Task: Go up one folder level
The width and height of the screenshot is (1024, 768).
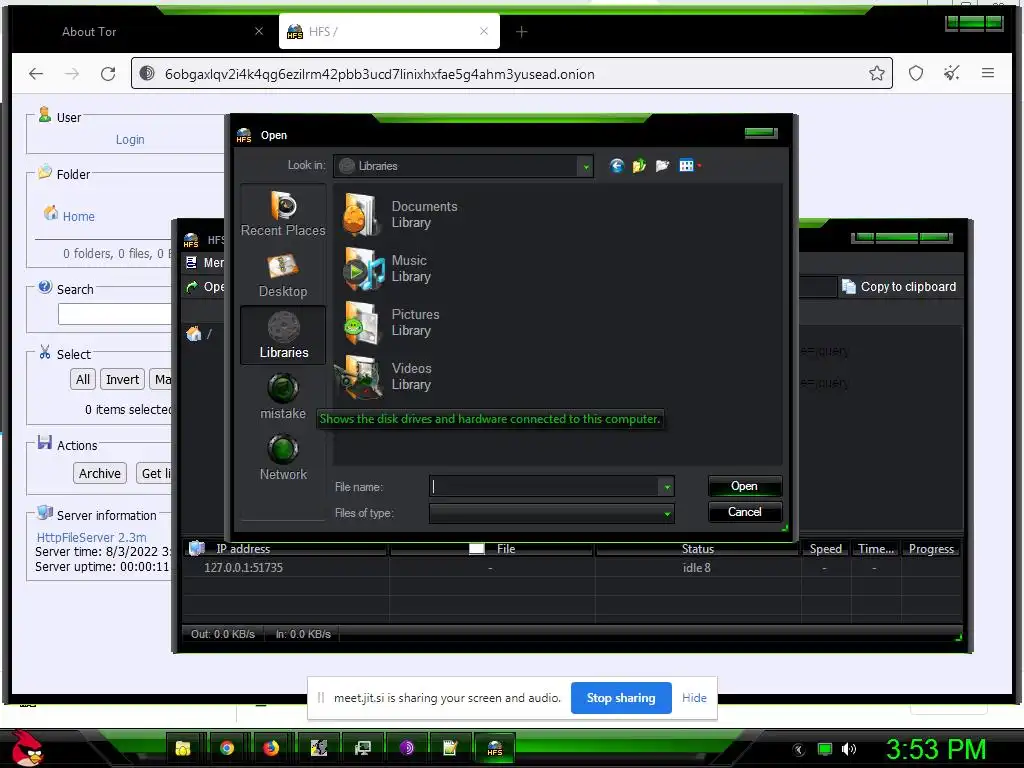Action: point(639,166)
